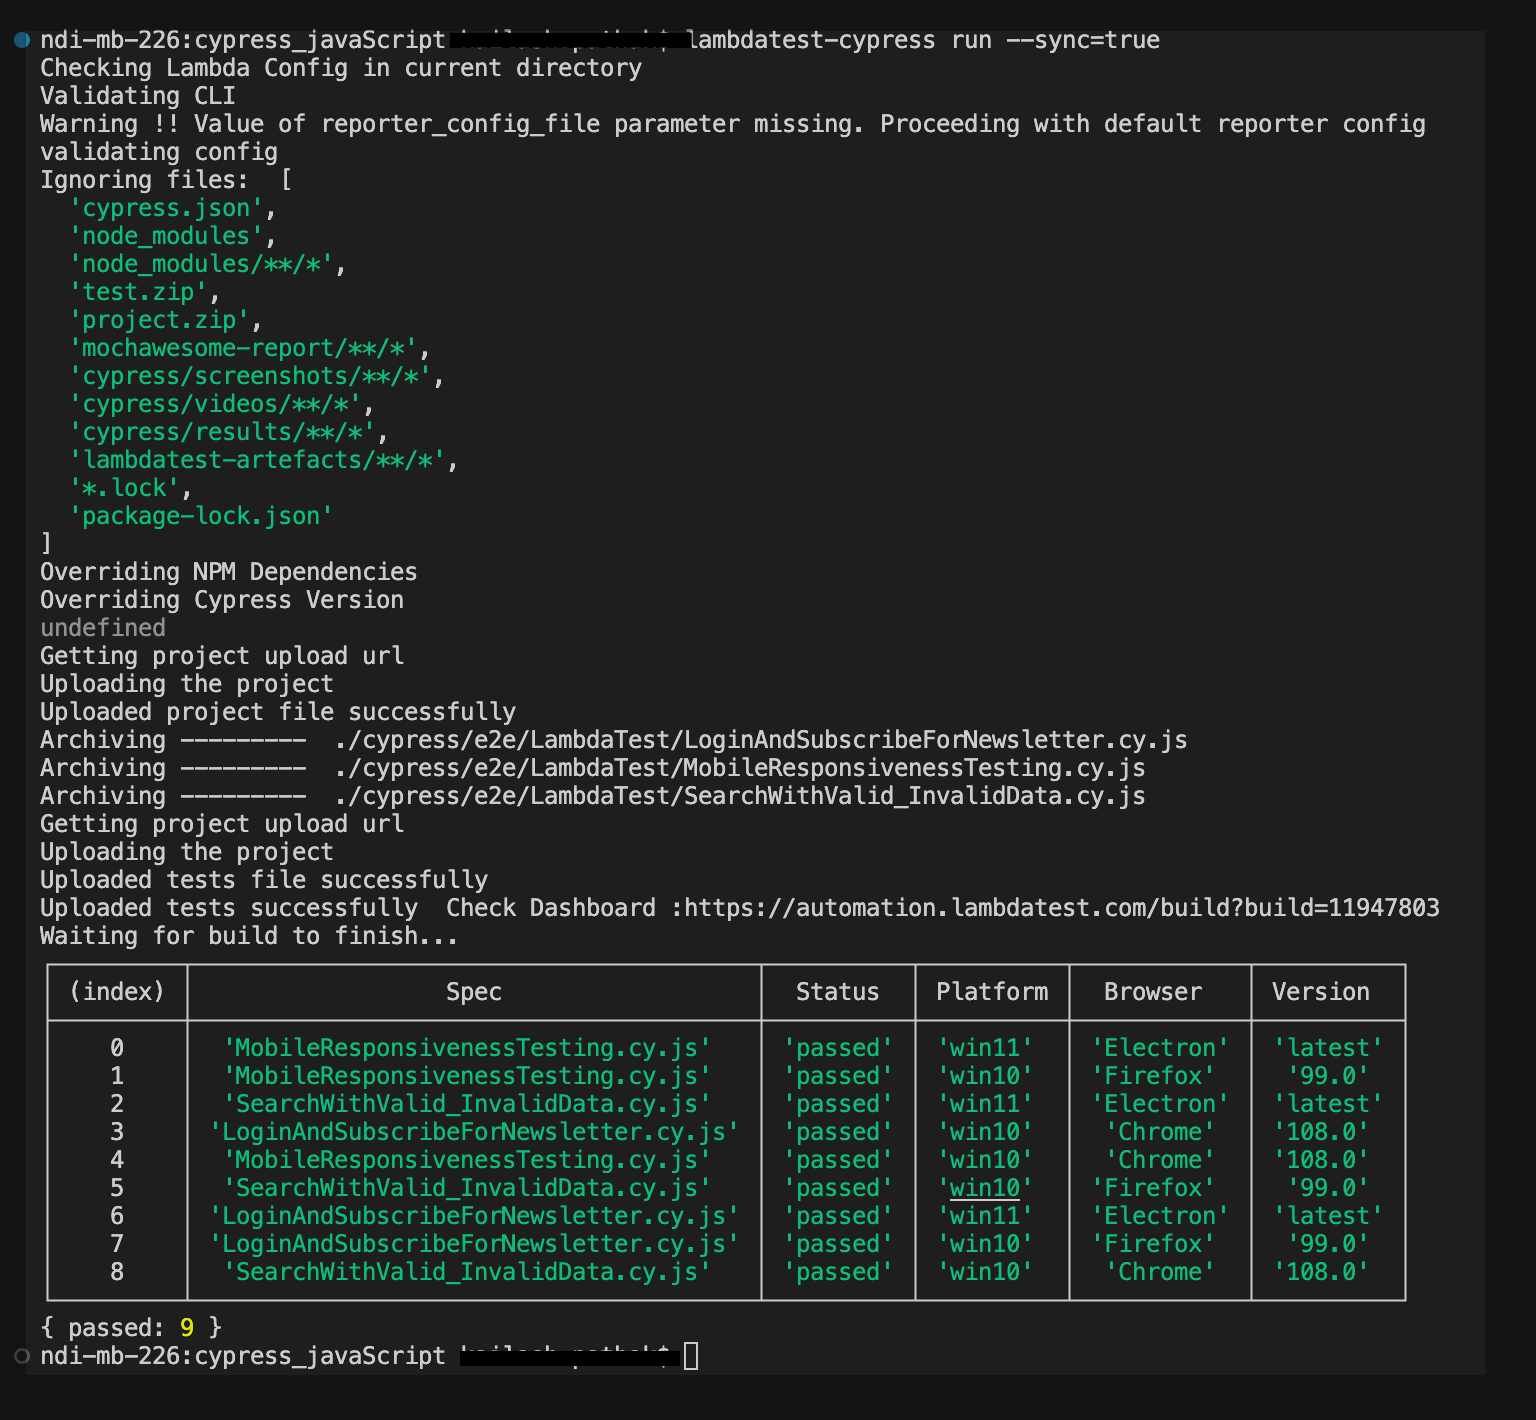Select the Spec column header
Screen dimensions: 1536x1420
pos(474,992)
